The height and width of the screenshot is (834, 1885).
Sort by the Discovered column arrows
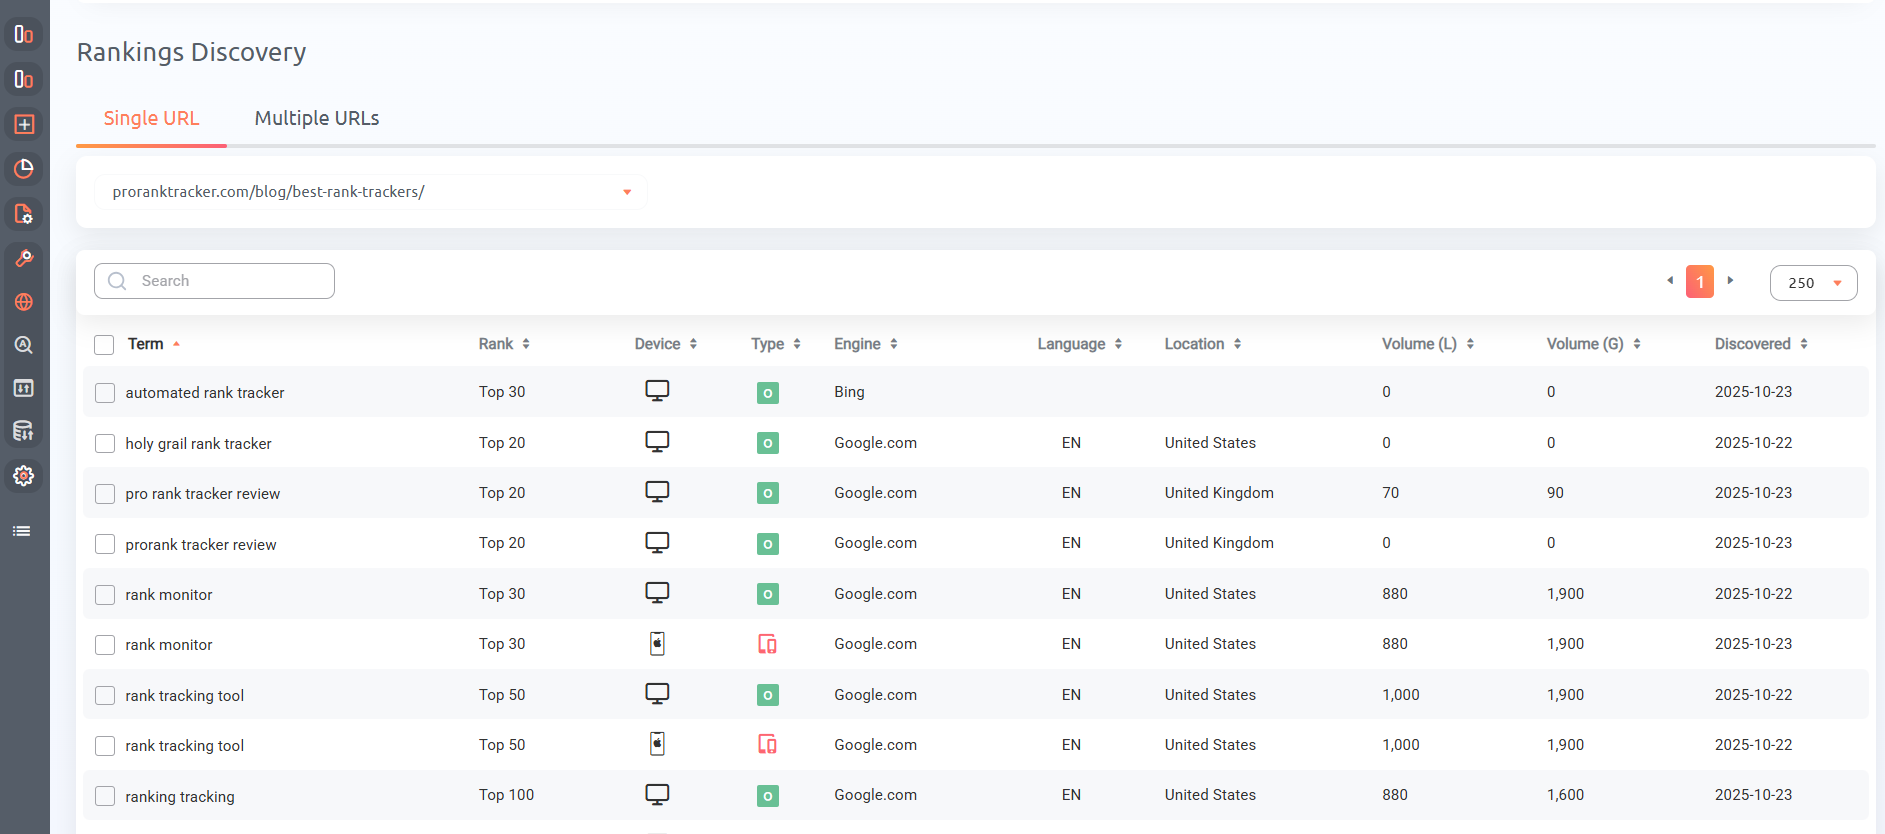1804,344
